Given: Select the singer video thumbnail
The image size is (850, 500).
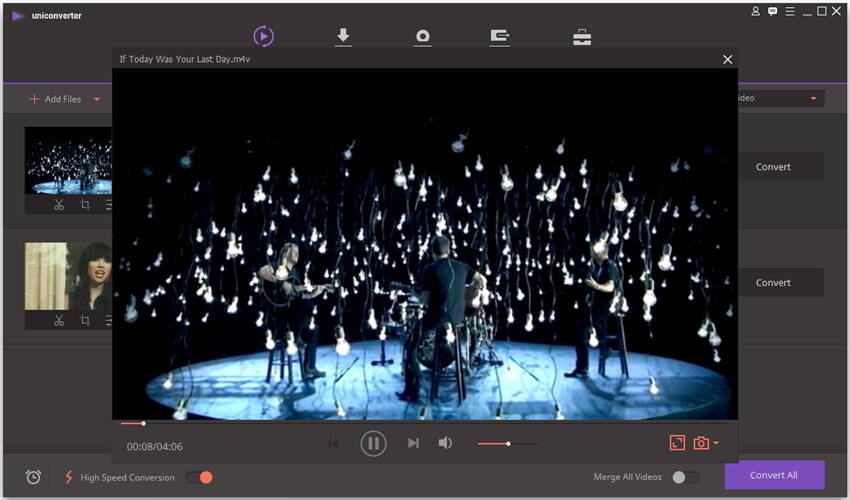Looking at the screenshot, I should tap(68, 276).
